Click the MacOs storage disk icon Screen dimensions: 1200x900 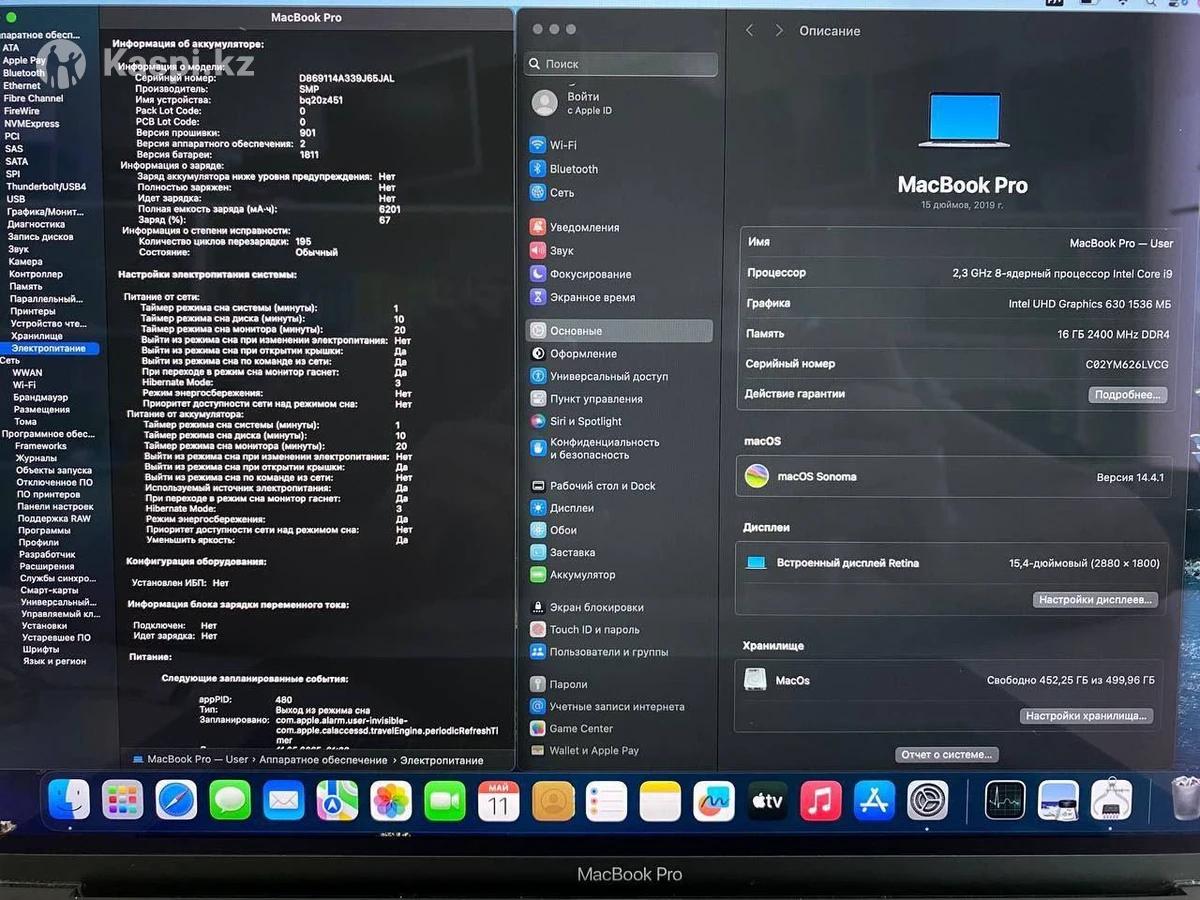(756, 680)
